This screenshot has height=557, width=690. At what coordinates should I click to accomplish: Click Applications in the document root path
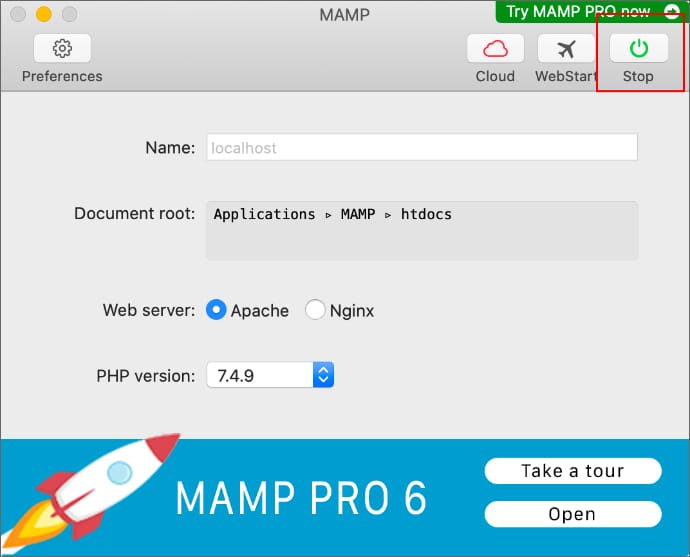[x=264, y=214]
